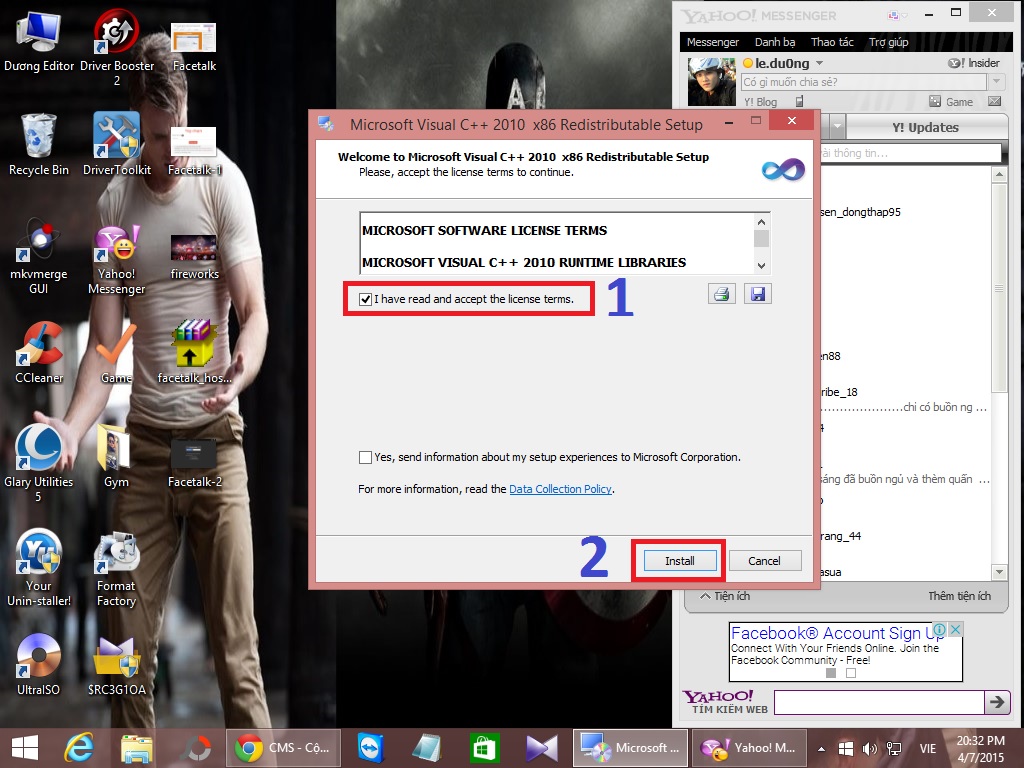Click the Cancel button in setup
1024x768 pixels.
(x=764, y=561)
